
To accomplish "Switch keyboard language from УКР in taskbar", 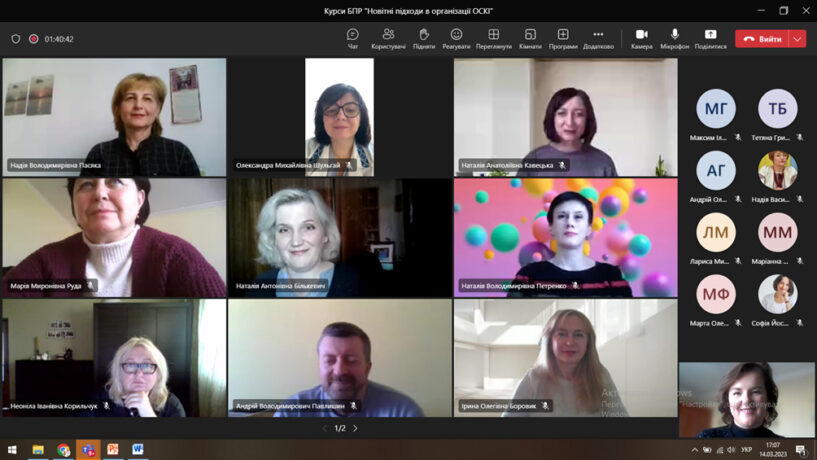I will [x=746, y=450].
